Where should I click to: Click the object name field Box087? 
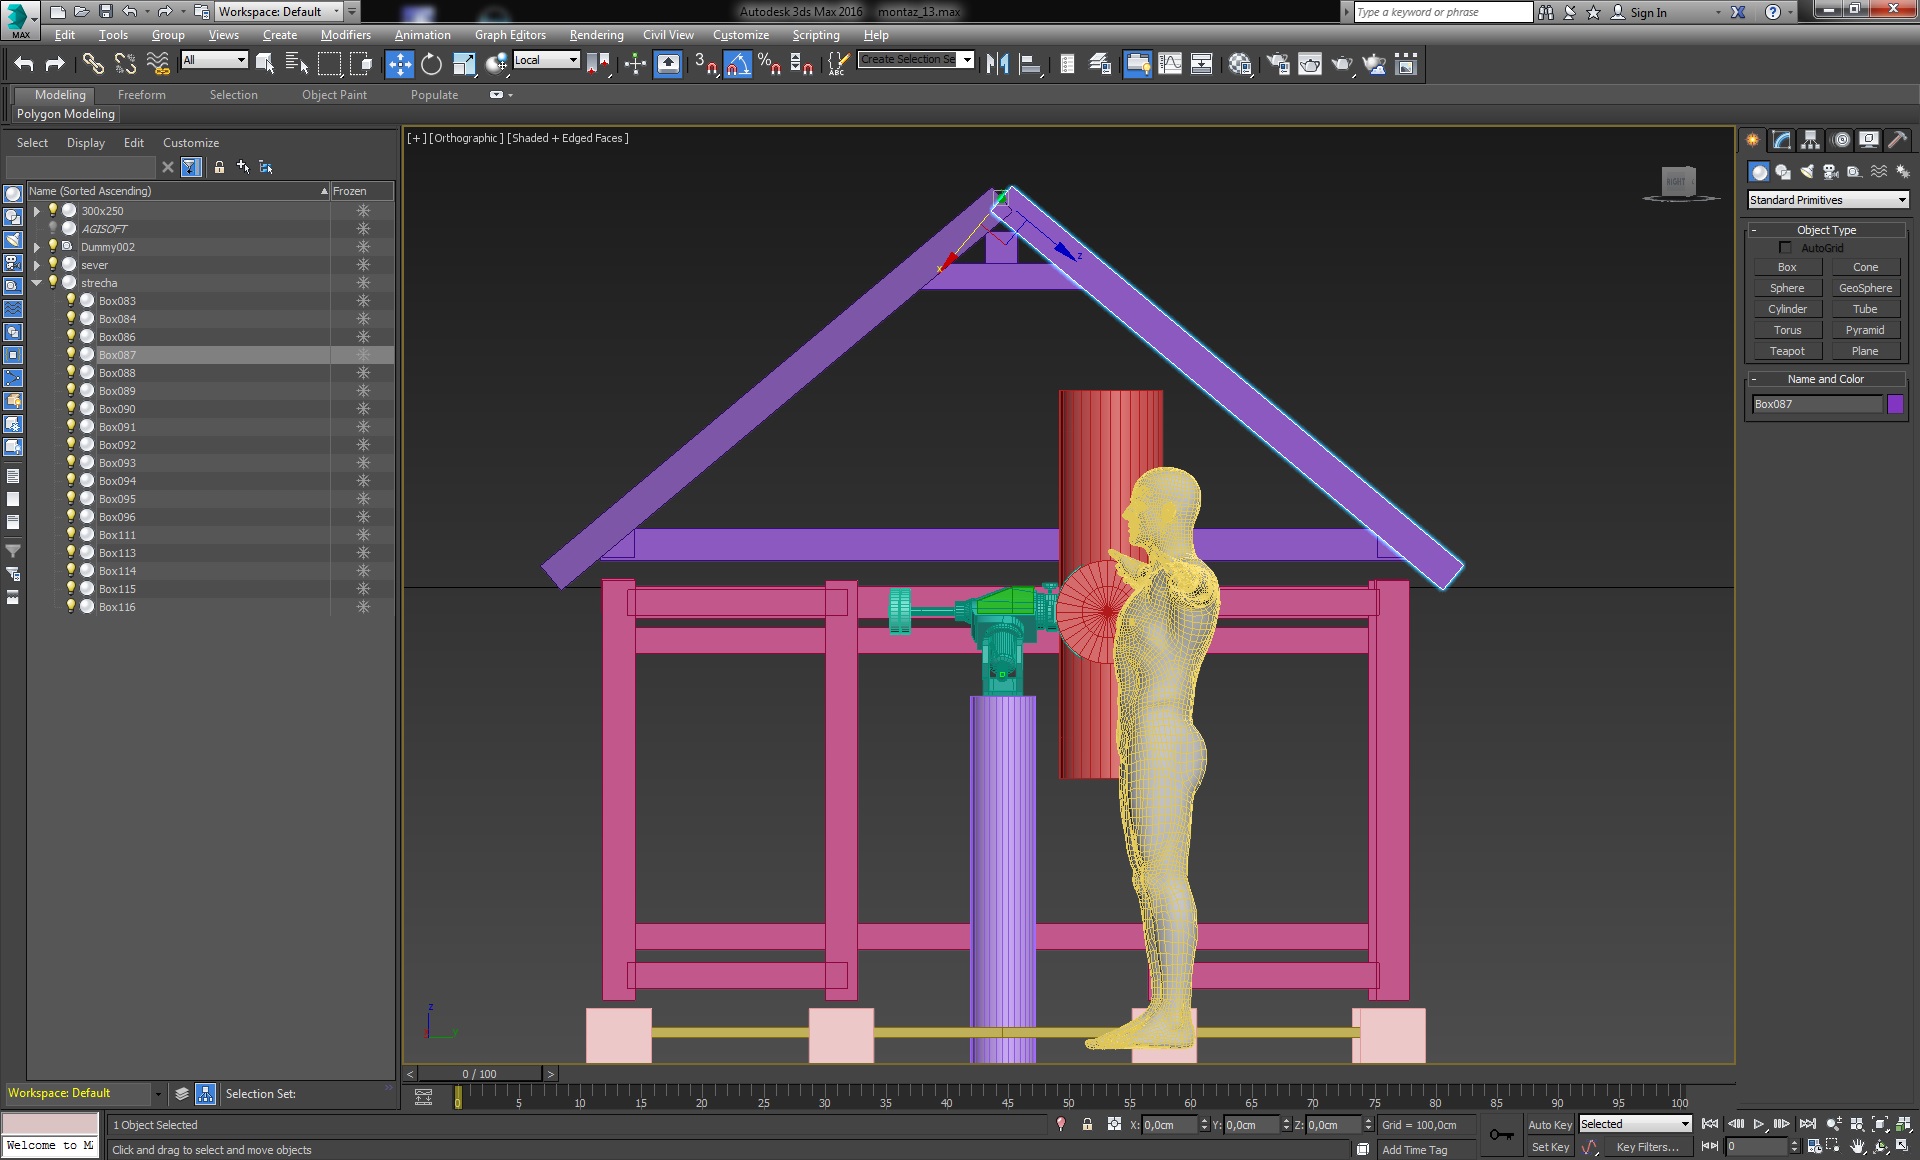click(1817, 404)
